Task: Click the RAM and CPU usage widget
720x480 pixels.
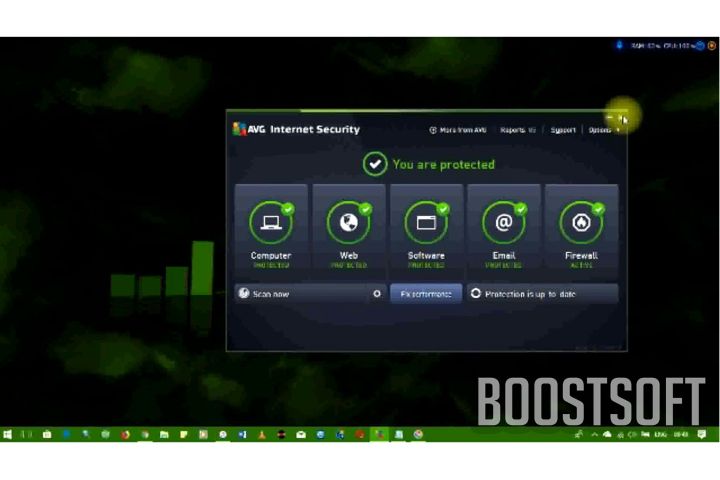Action: point(662,45)
